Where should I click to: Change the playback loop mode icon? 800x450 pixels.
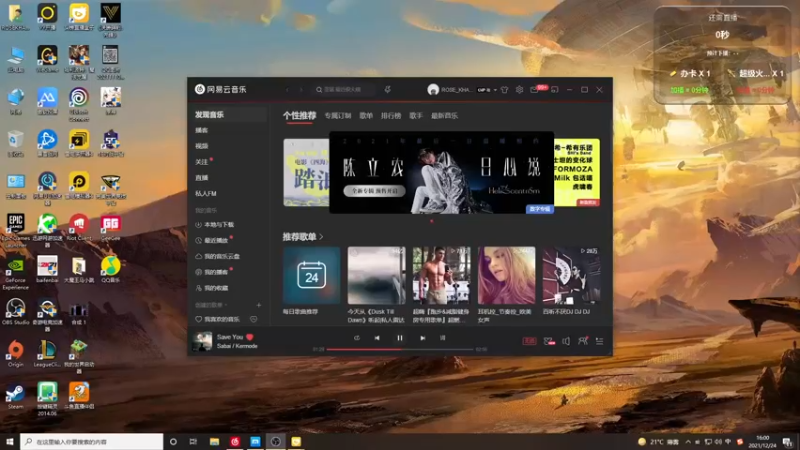357,338
